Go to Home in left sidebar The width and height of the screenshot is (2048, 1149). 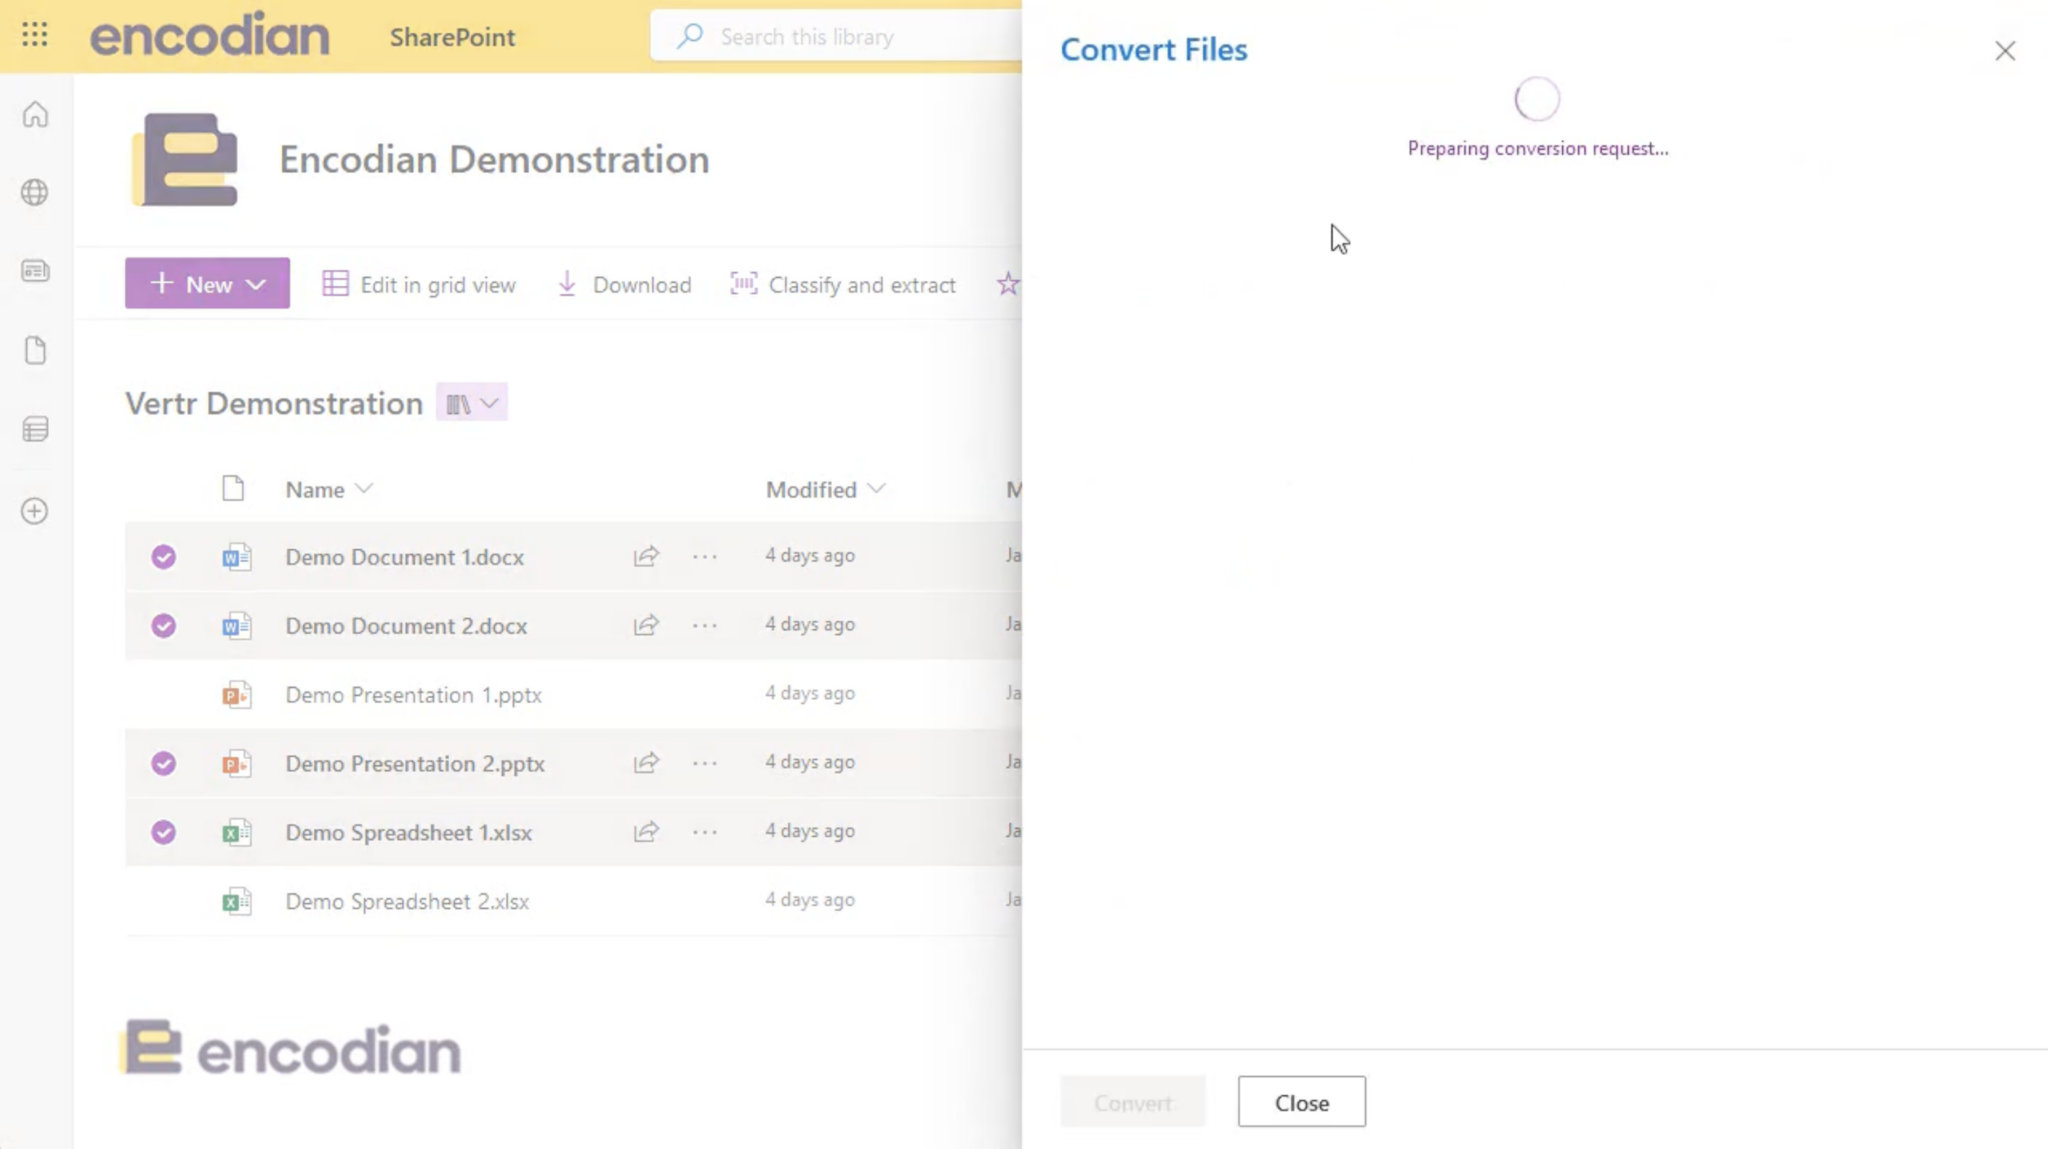click(x=36, y=114)
